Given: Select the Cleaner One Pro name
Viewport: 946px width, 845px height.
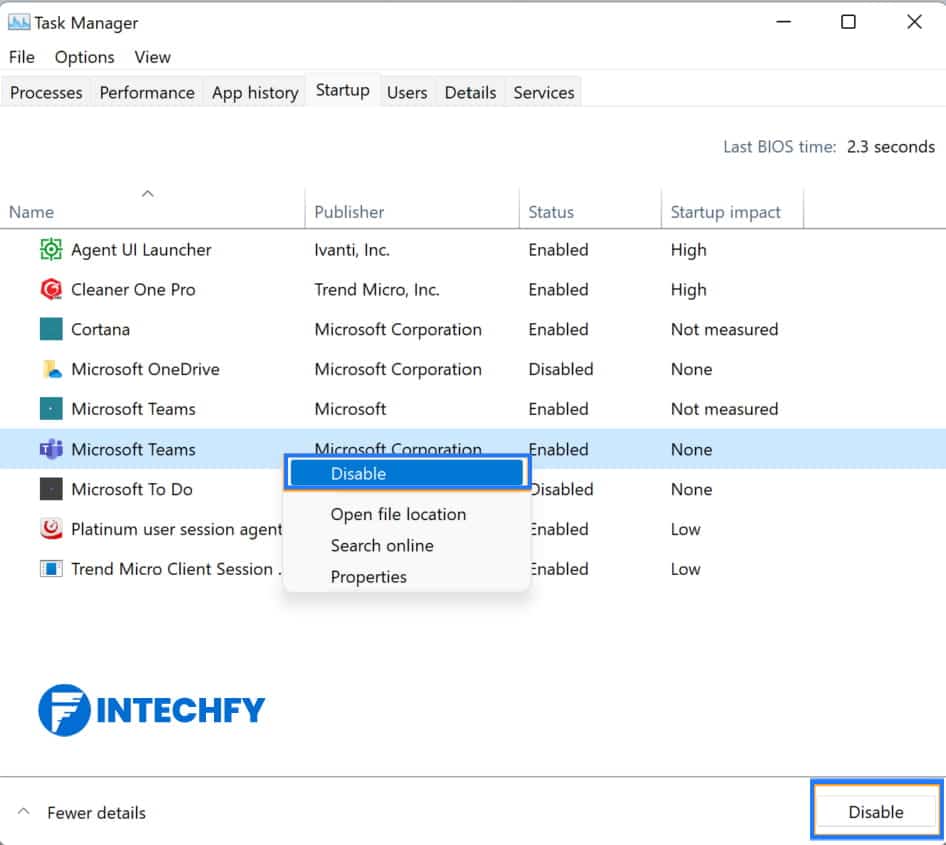Looking at the screenshot, I should [x=133, y=290].
